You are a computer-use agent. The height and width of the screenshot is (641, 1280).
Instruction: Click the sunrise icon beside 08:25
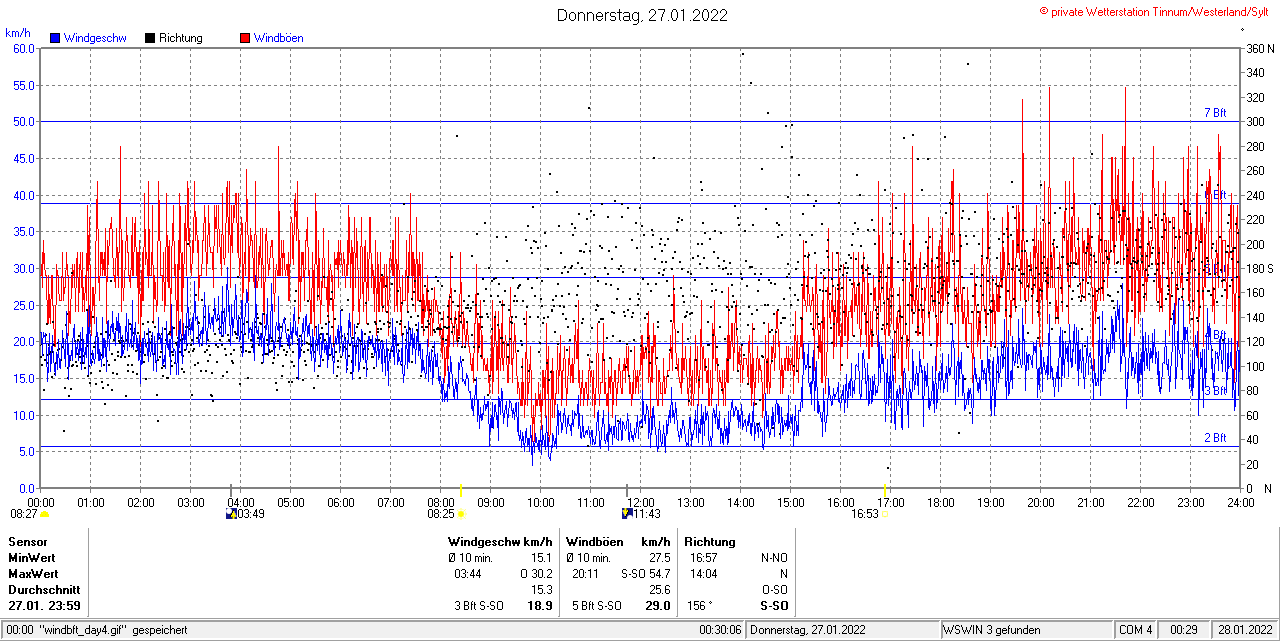pos(461,514)
